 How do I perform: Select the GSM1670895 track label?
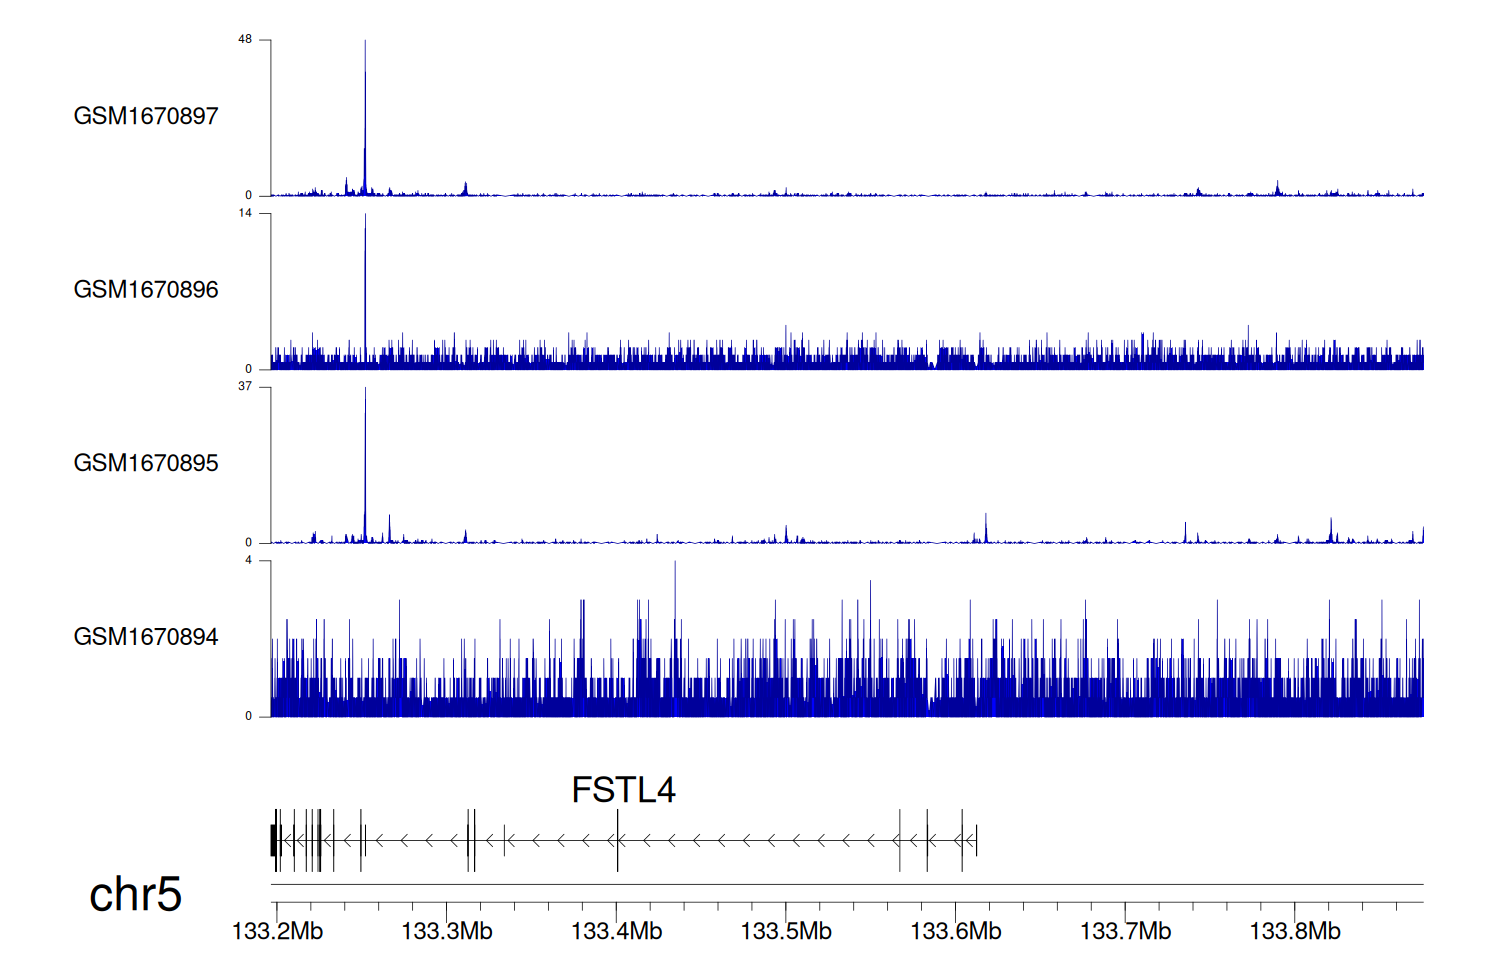tap(146, 463)
